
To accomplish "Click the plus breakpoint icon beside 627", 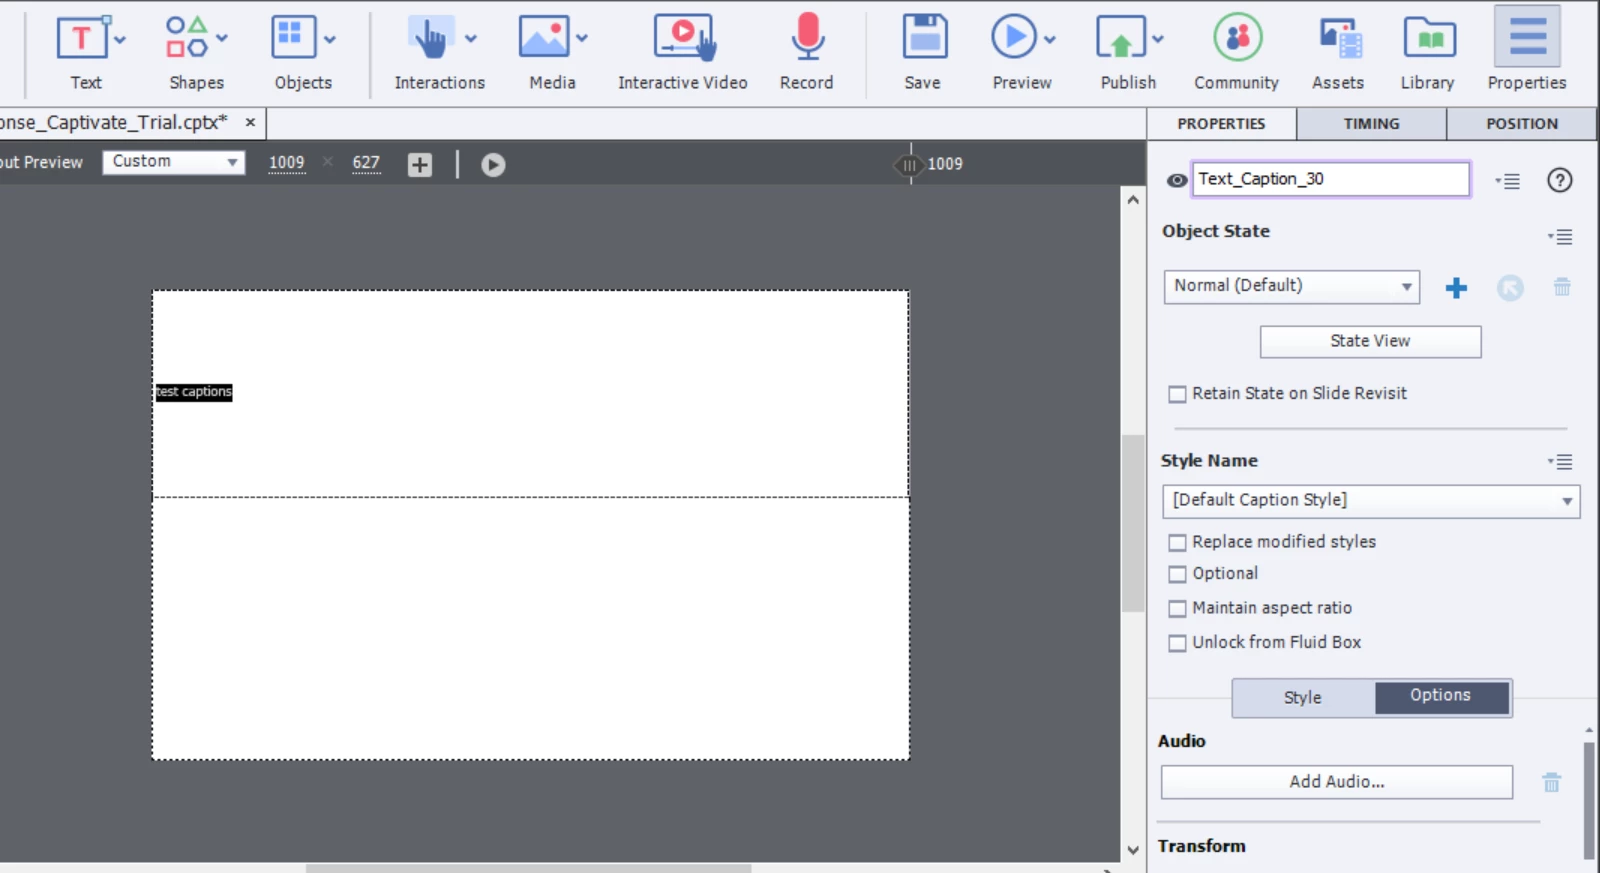I will point(420,164).
